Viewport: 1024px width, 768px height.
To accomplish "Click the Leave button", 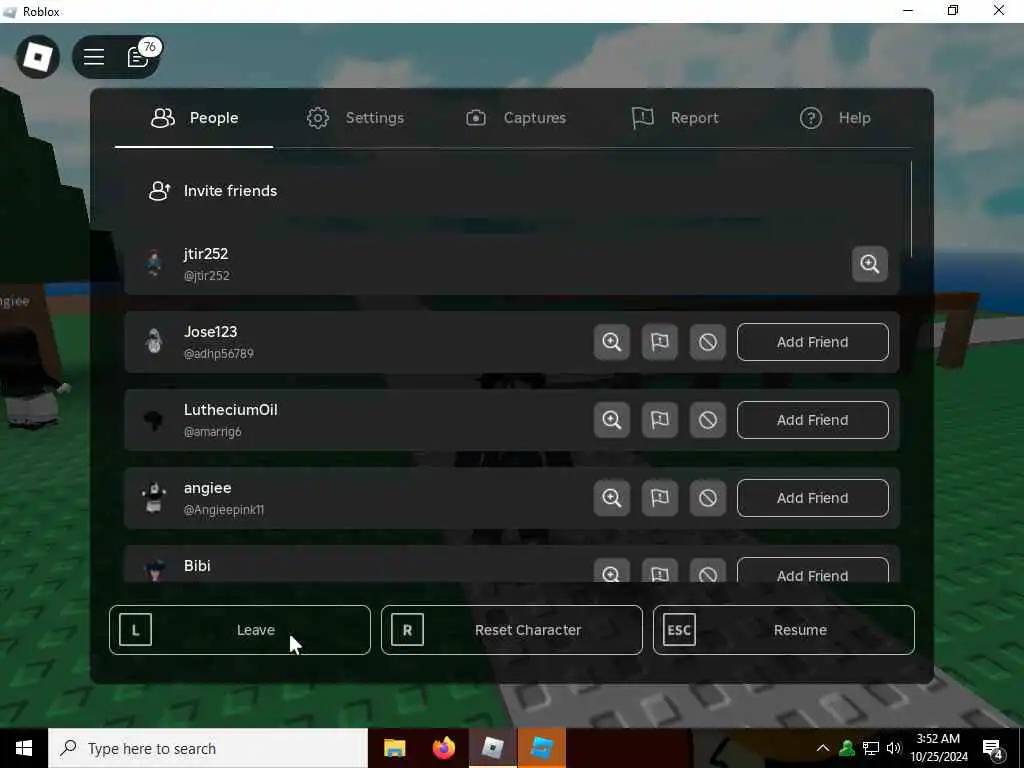I will coord(240,630).
